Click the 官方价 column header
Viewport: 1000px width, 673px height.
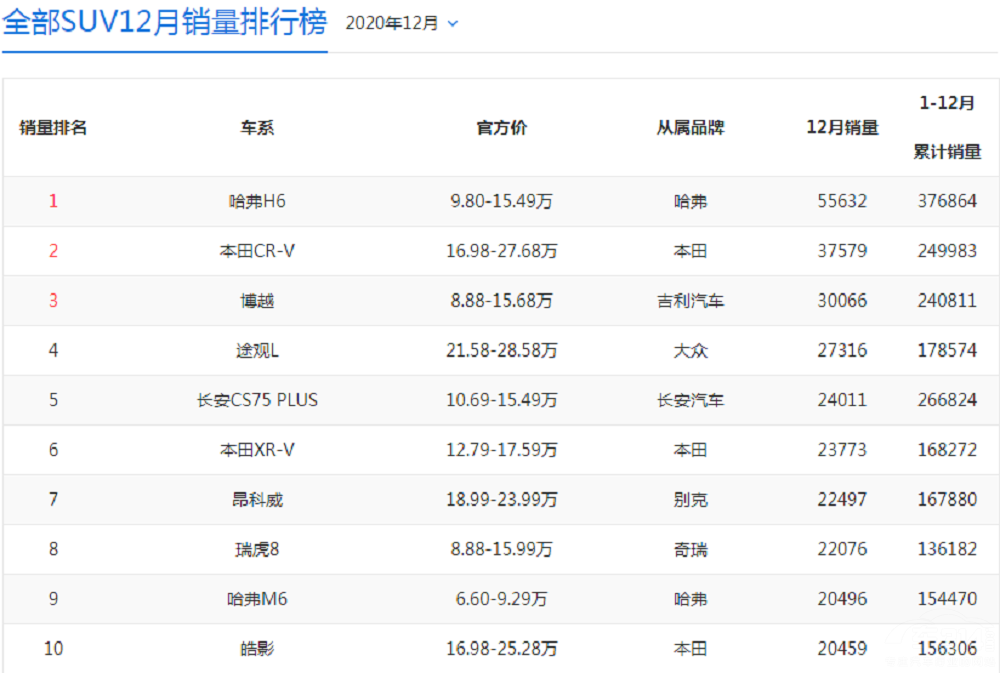pos(501,128)
